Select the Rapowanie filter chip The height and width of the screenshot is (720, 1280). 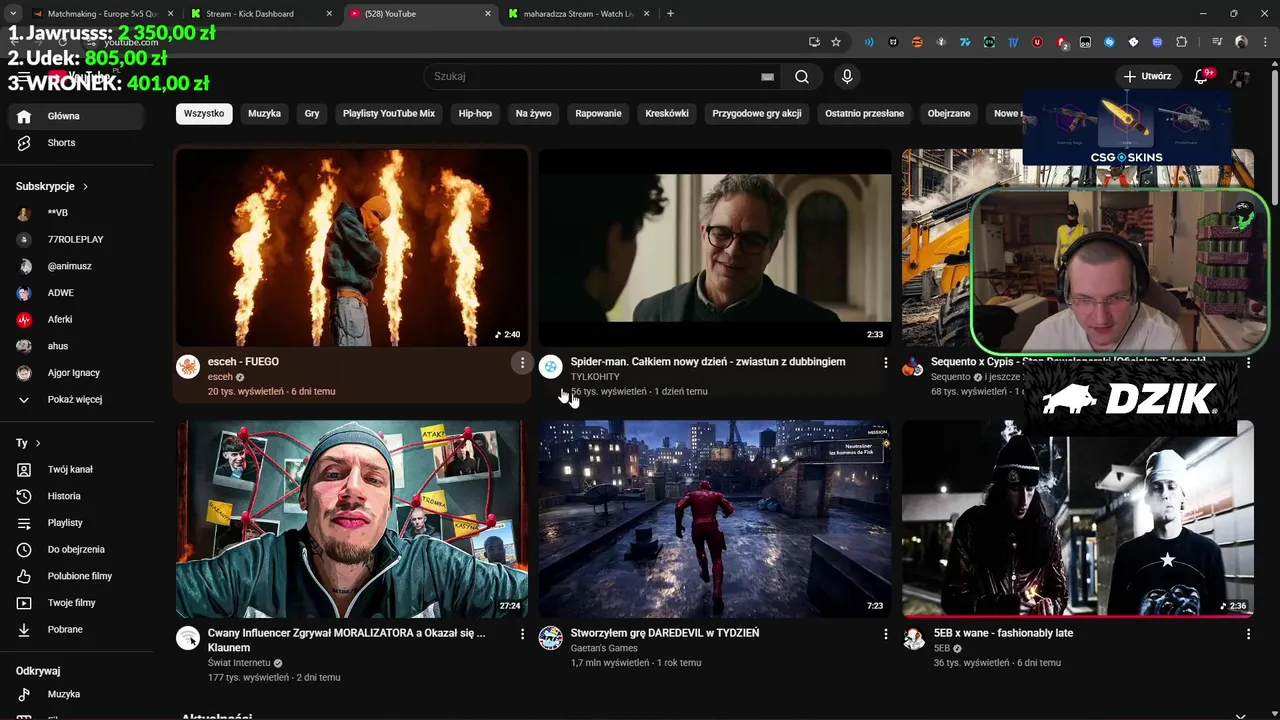(598, 114)
